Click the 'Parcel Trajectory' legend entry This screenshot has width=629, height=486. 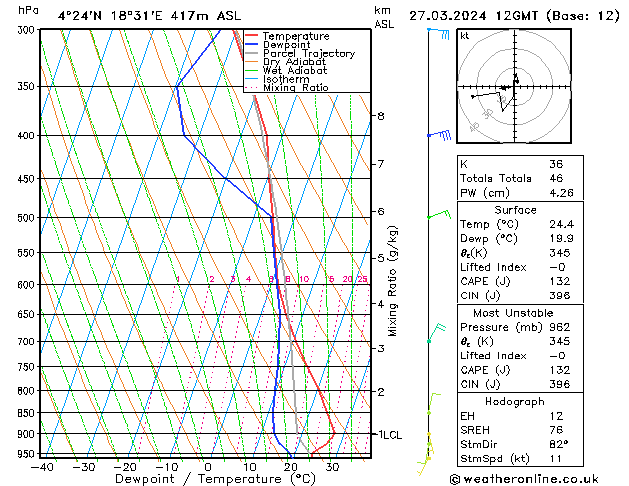tap(309, 53)
